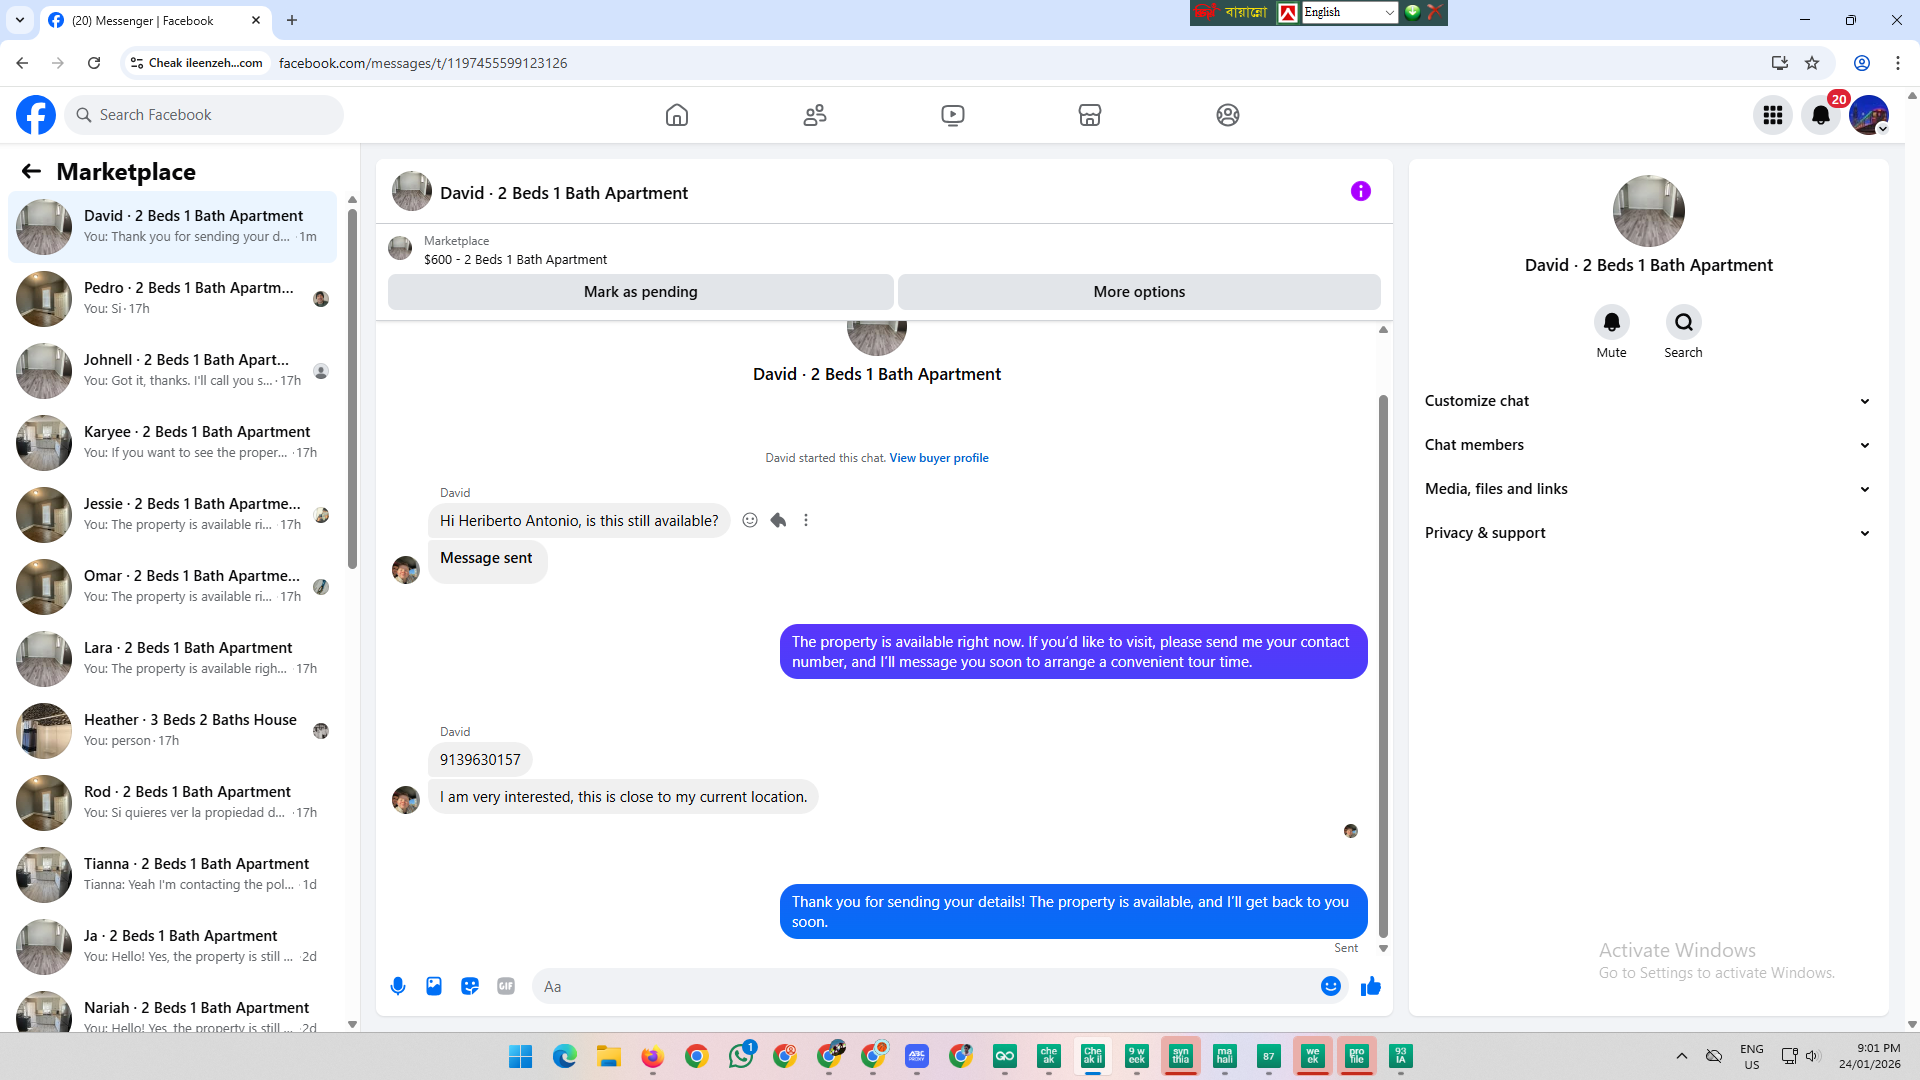Image resolution: width=1920 pixels, height=1080 pixels.
Task: Mute this David conversation
Action: (x=1611, y=323)
